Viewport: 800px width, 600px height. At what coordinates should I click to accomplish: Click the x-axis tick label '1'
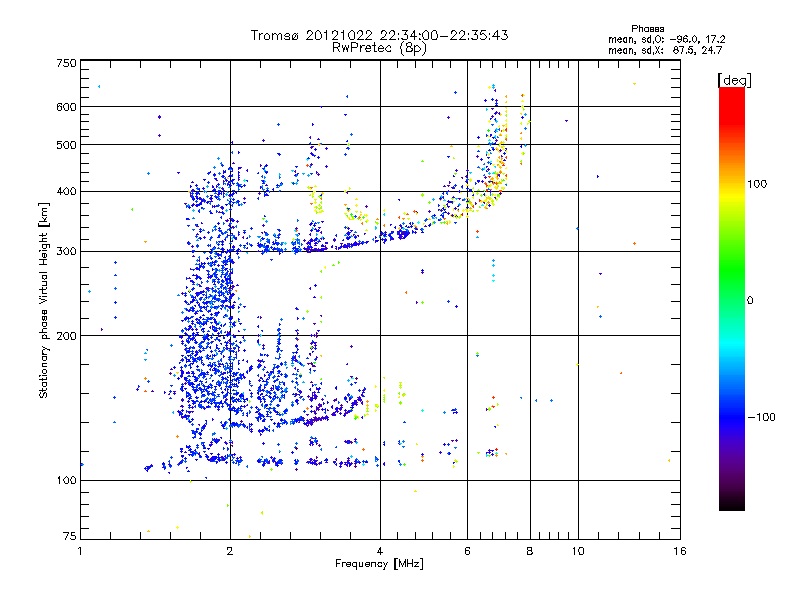(x=80, y=551)
